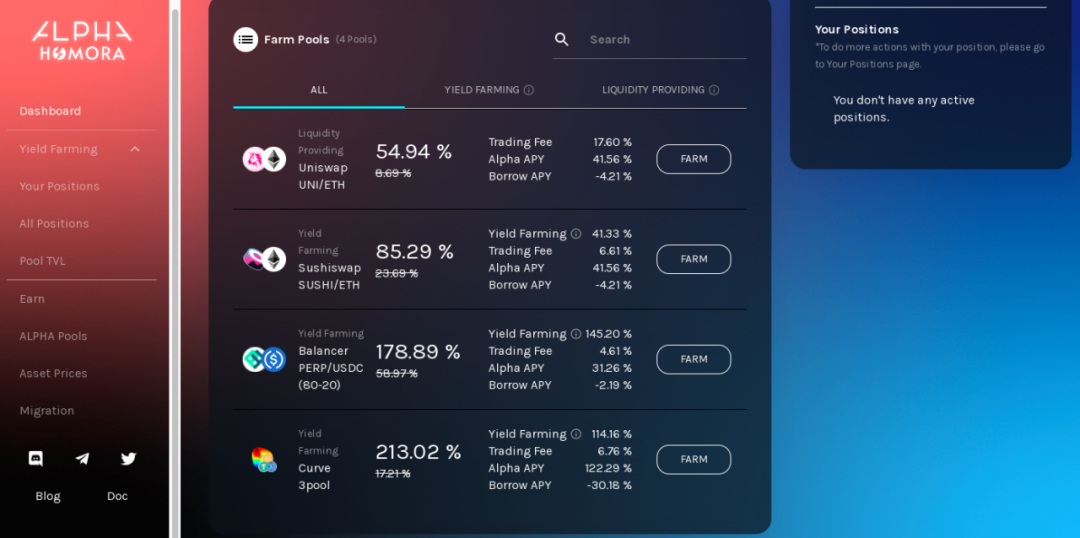Image resolution: width=1080 pixels, height=538 pixels.
Task: Click the 213.02 % APY value
Action: (x=418, y=452)
